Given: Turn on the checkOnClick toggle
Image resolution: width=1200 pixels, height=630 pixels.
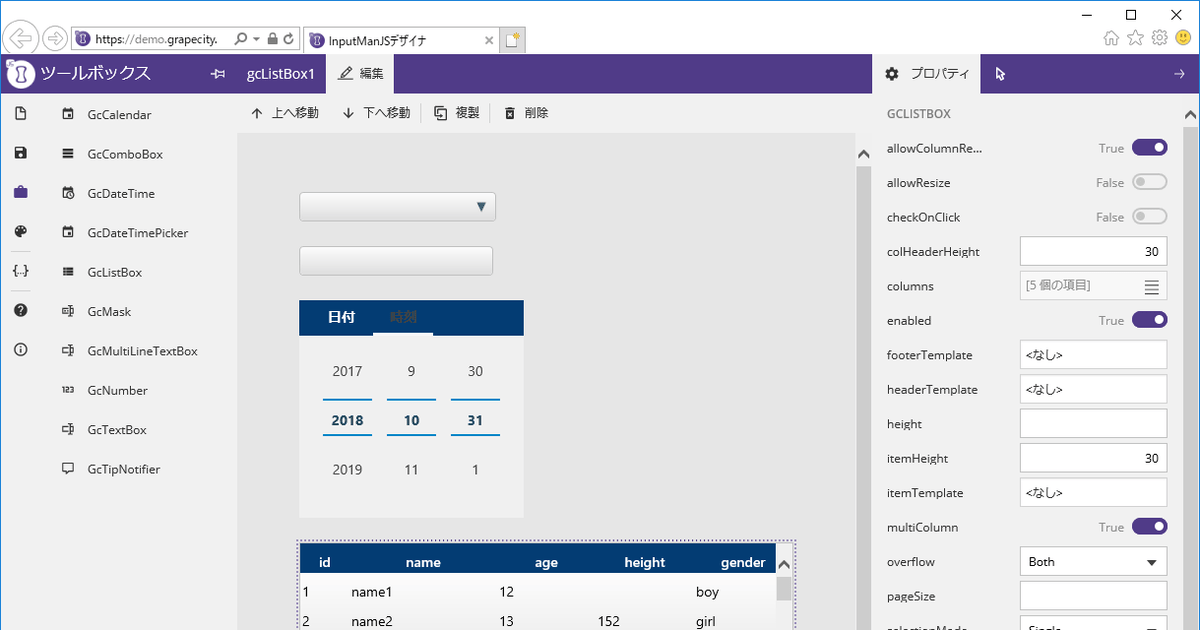Looking at the screenshot, I should point(1149,217).
